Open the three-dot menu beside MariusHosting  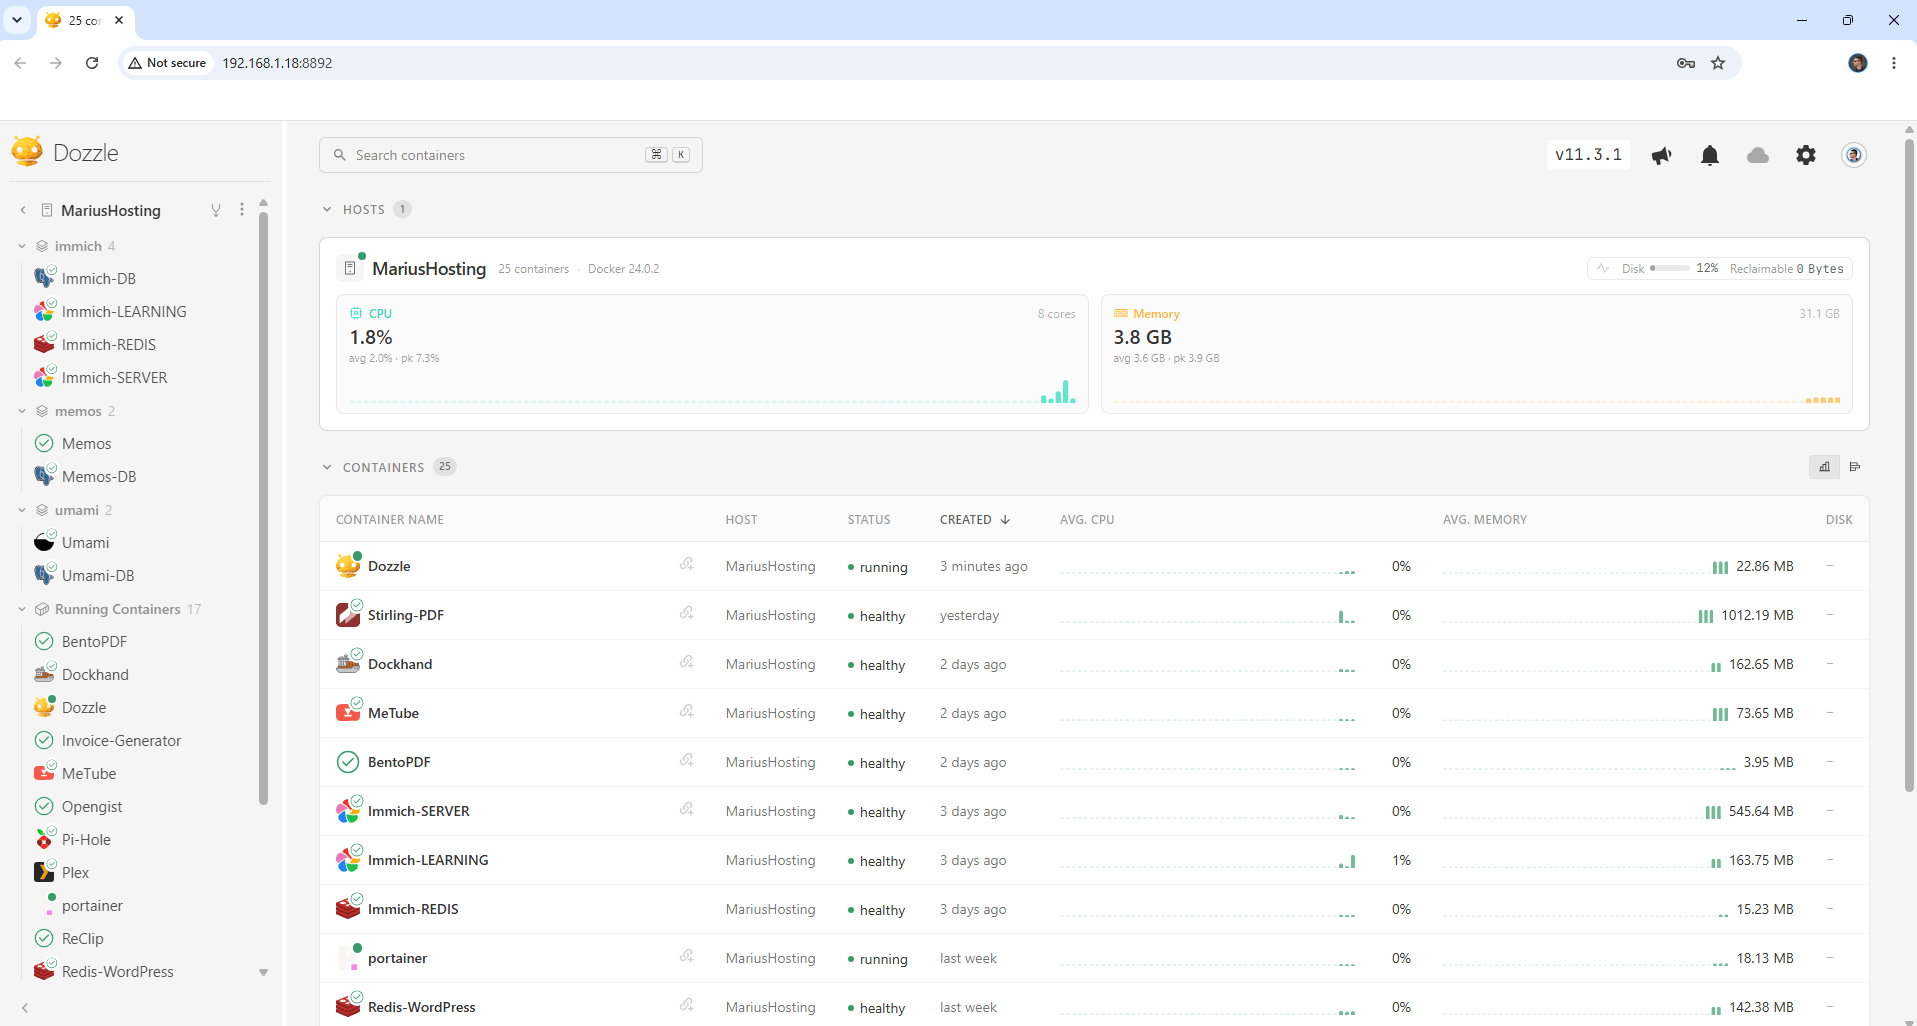click(242, 210)
